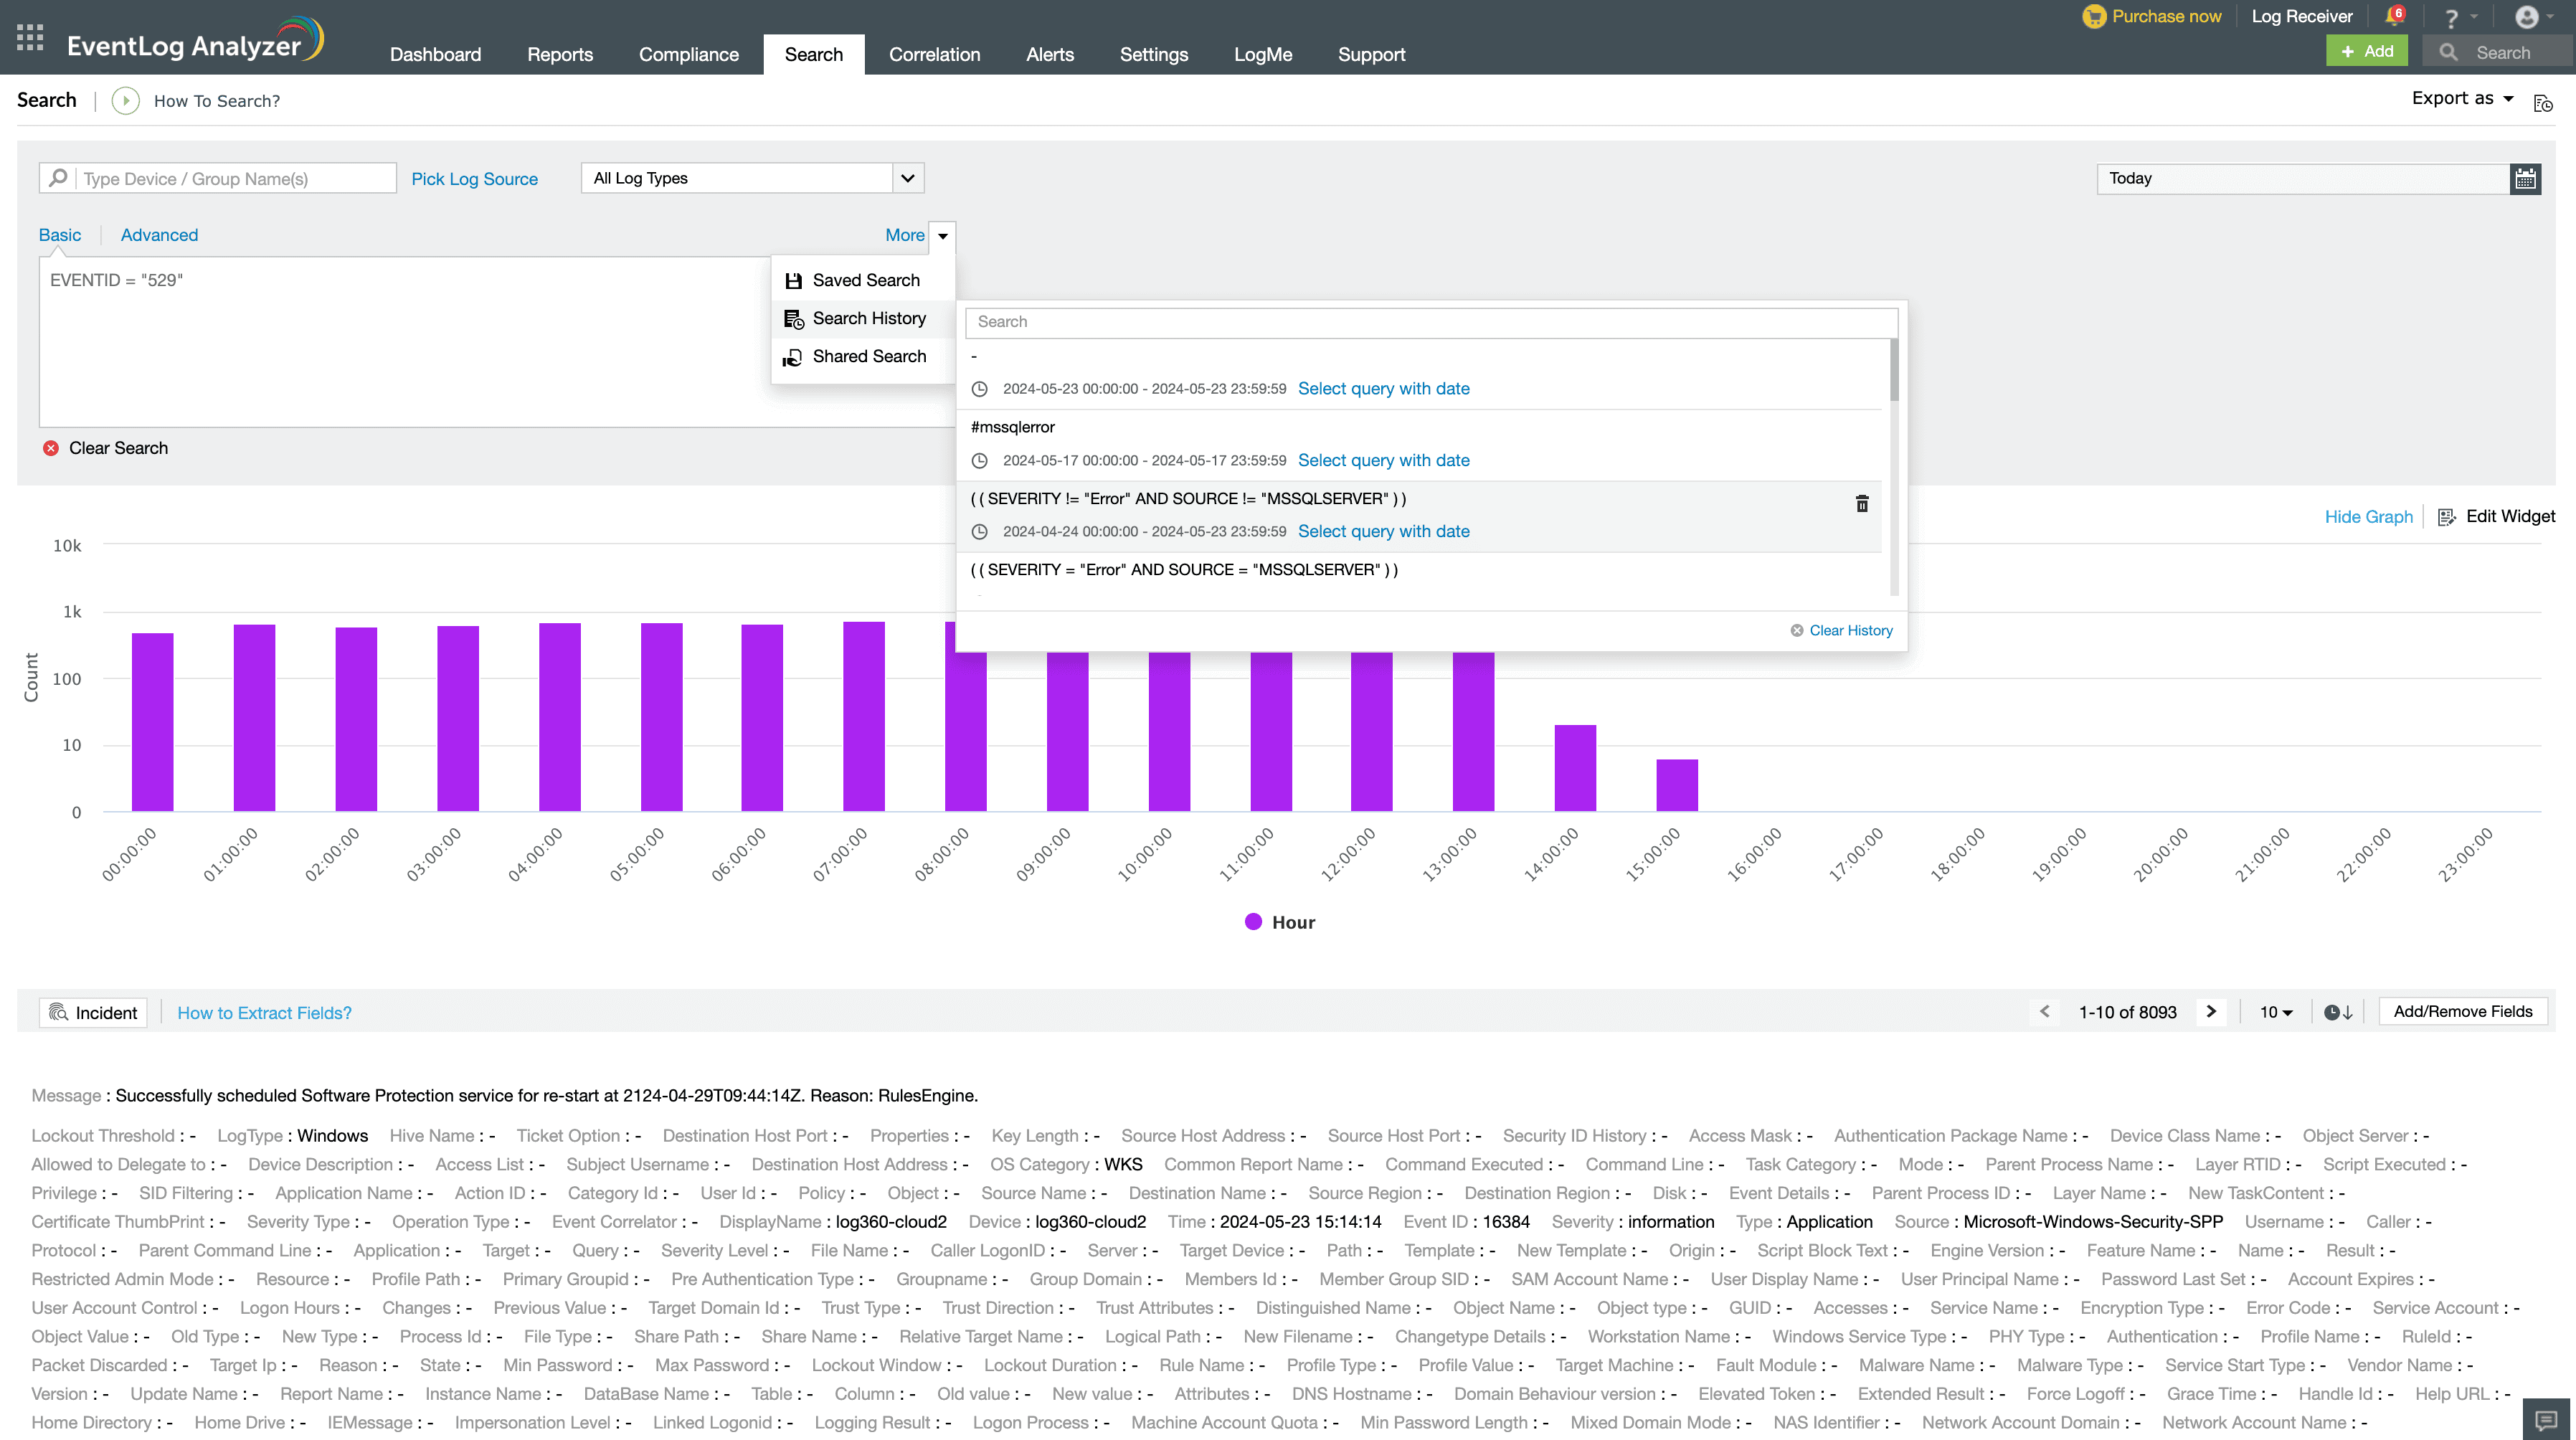Change the 10 results per page dropdown

(2276, 1012)
